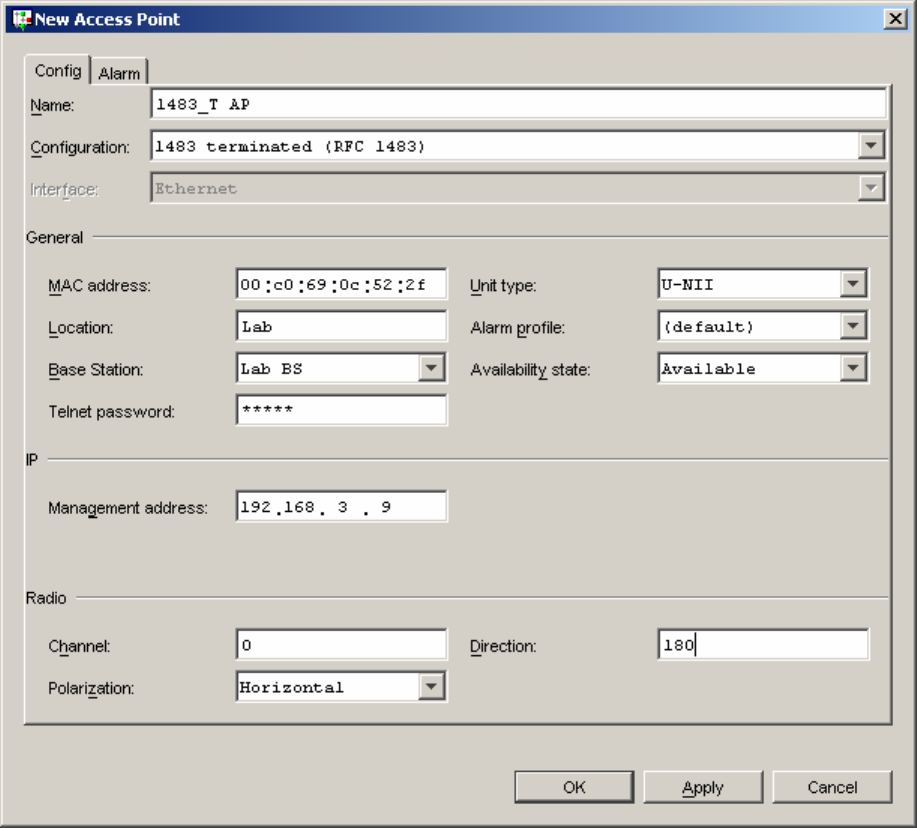Click the Name field containing 1483_T AP
The width and height of the screenshot is (917, 828).
coord(519,104)
